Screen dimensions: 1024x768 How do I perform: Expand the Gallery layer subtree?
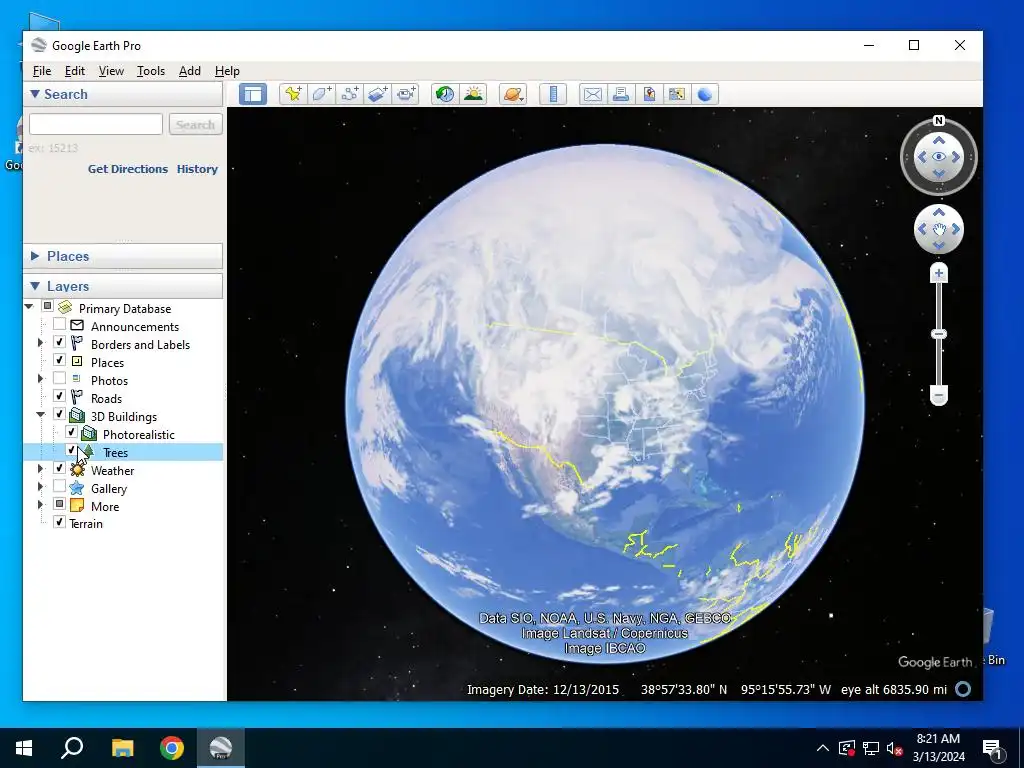(40, 486)
